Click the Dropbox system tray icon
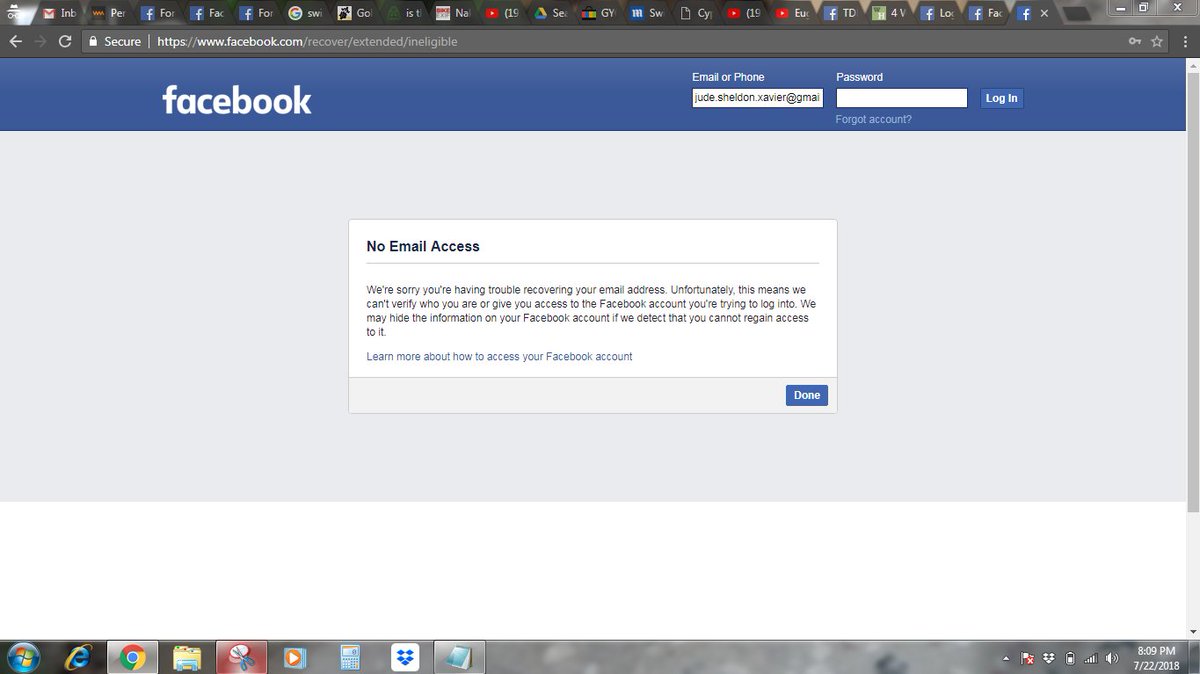The width and height of the screenshot is (1200, 674). pyautogui.click(x=1048, y=658)
